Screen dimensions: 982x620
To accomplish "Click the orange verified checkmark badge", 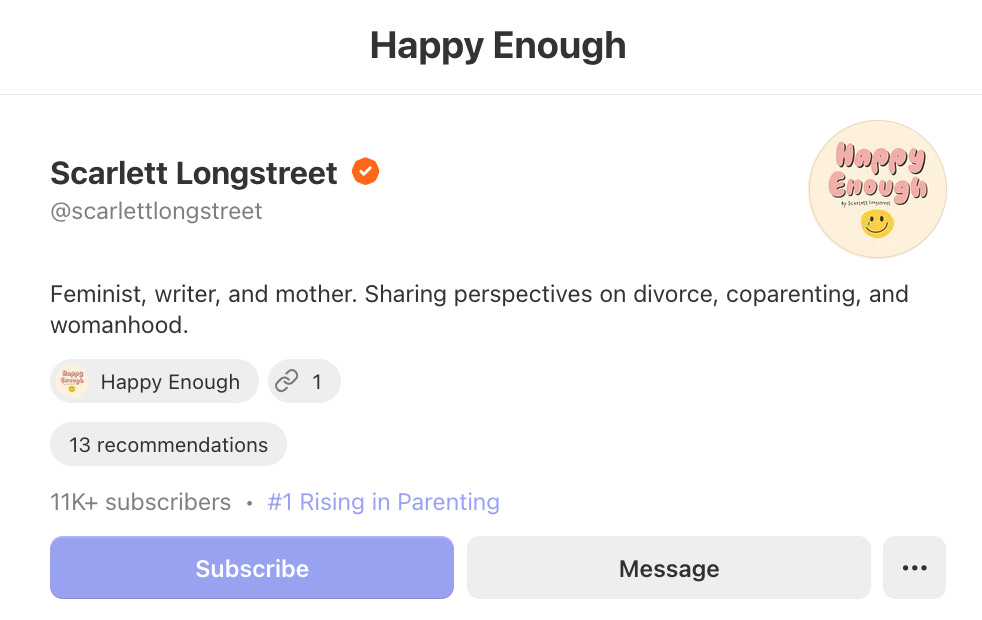I will point(365,172).
